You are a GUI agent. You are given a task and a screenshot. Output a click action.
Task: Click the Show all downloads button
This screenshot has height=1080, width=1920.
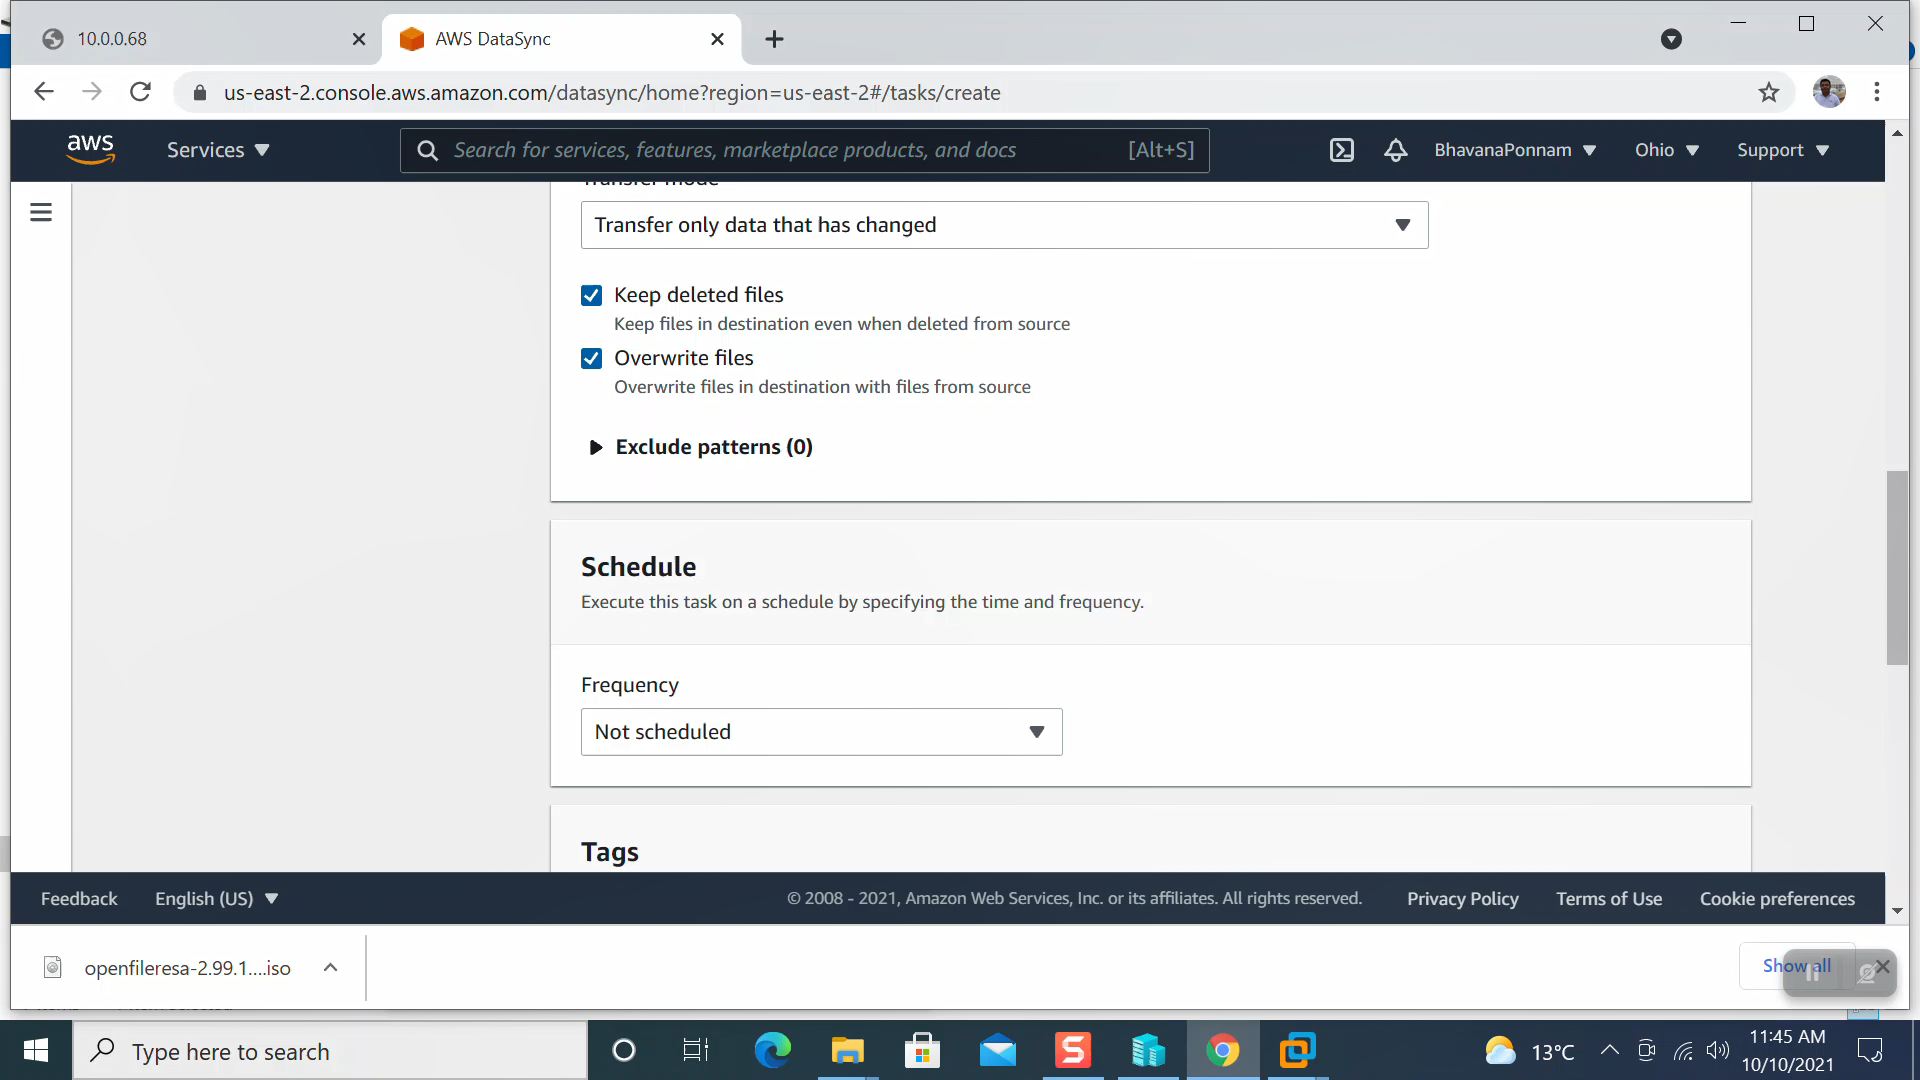coord(1795,965)
